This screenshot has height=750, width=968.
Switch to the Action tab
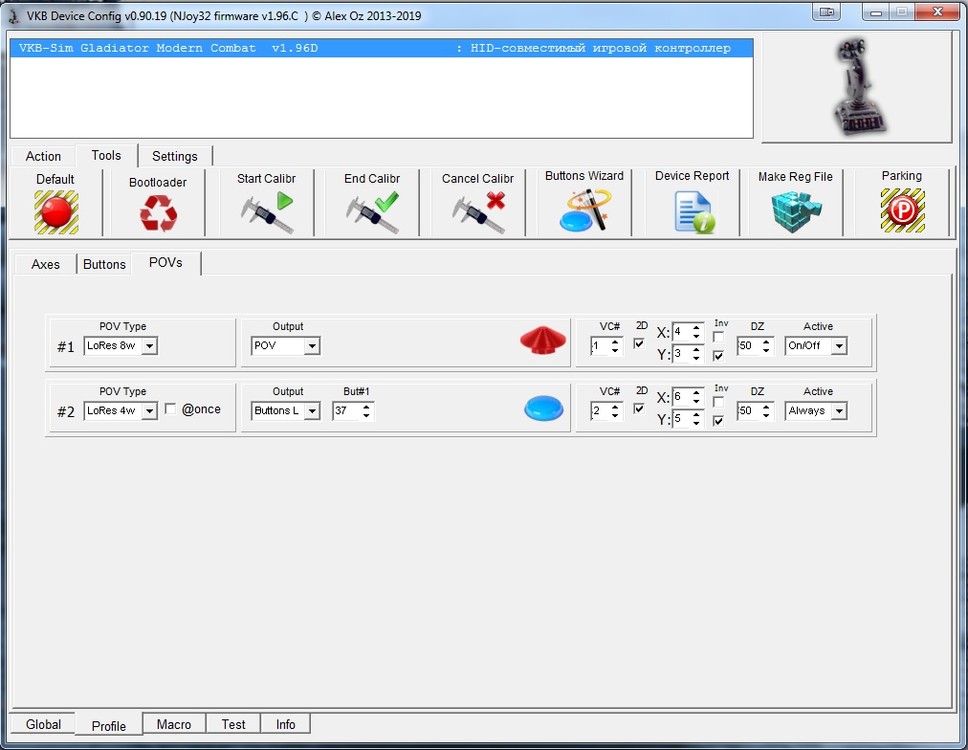click(43, 156)
